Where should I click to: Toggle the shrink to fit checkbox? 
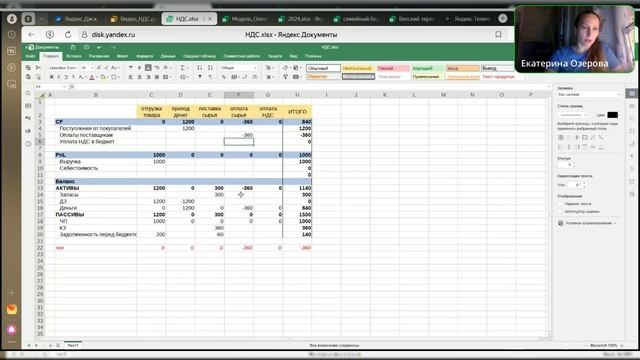click(x=561, y=211)
